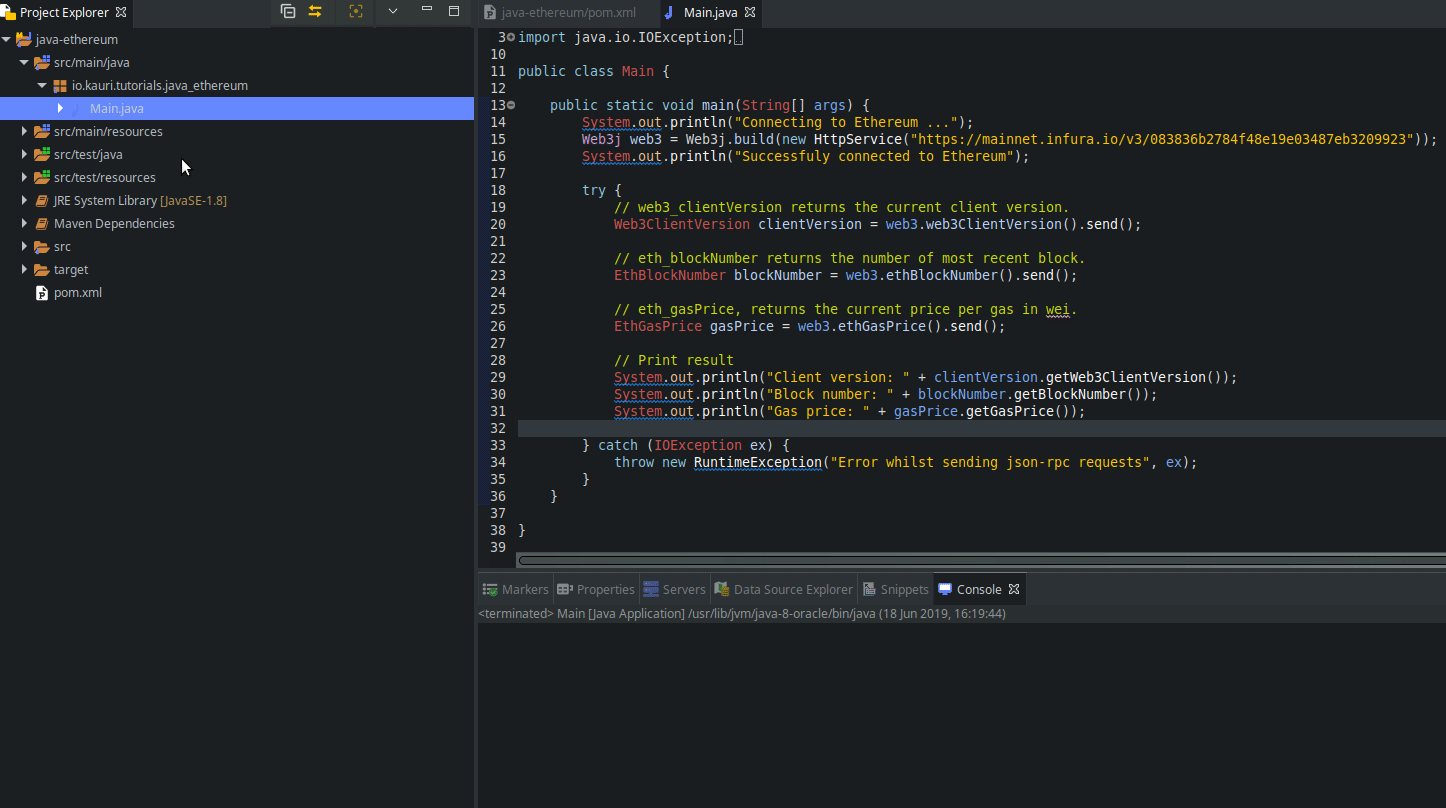
Task: Click the src/test/resources folder icon
Action: 42,178
